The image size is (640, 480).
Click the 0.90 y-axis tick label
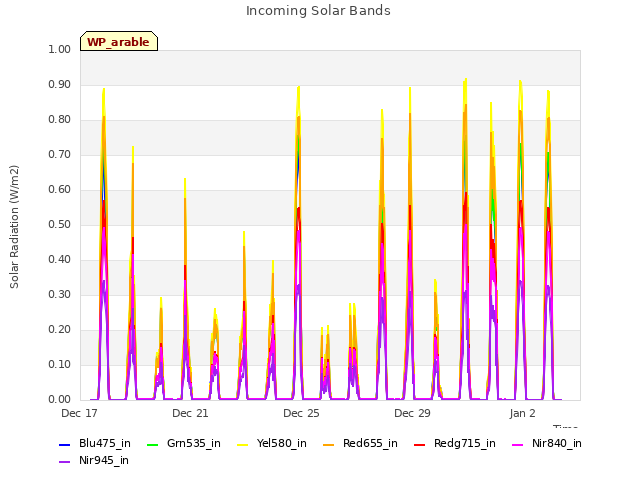coord(60,85)
